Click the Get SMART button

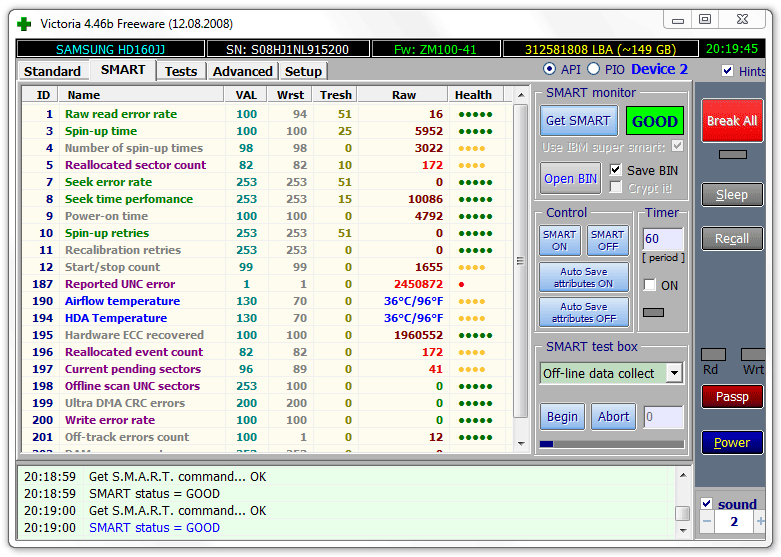[577, 121]
